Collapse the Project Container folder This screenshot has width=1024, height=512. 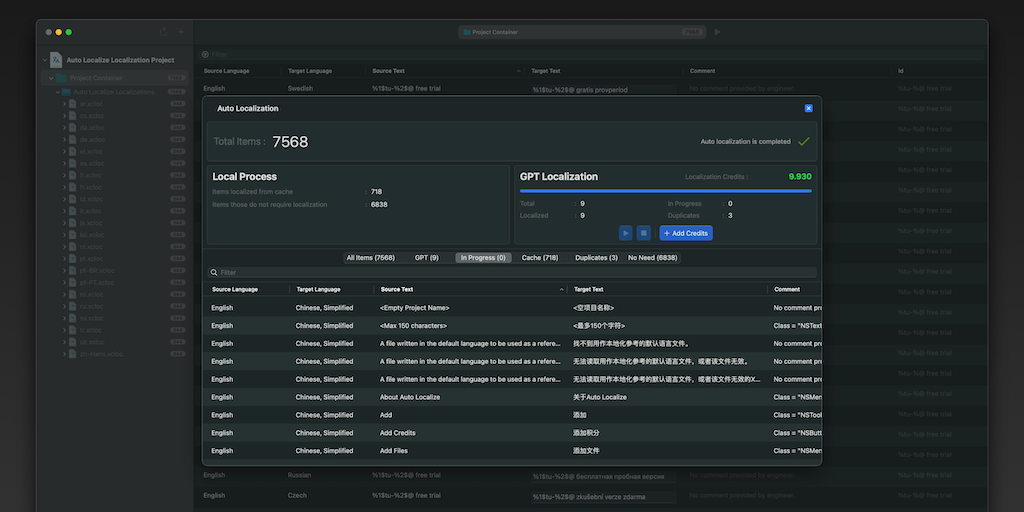[x=50, y=78]
